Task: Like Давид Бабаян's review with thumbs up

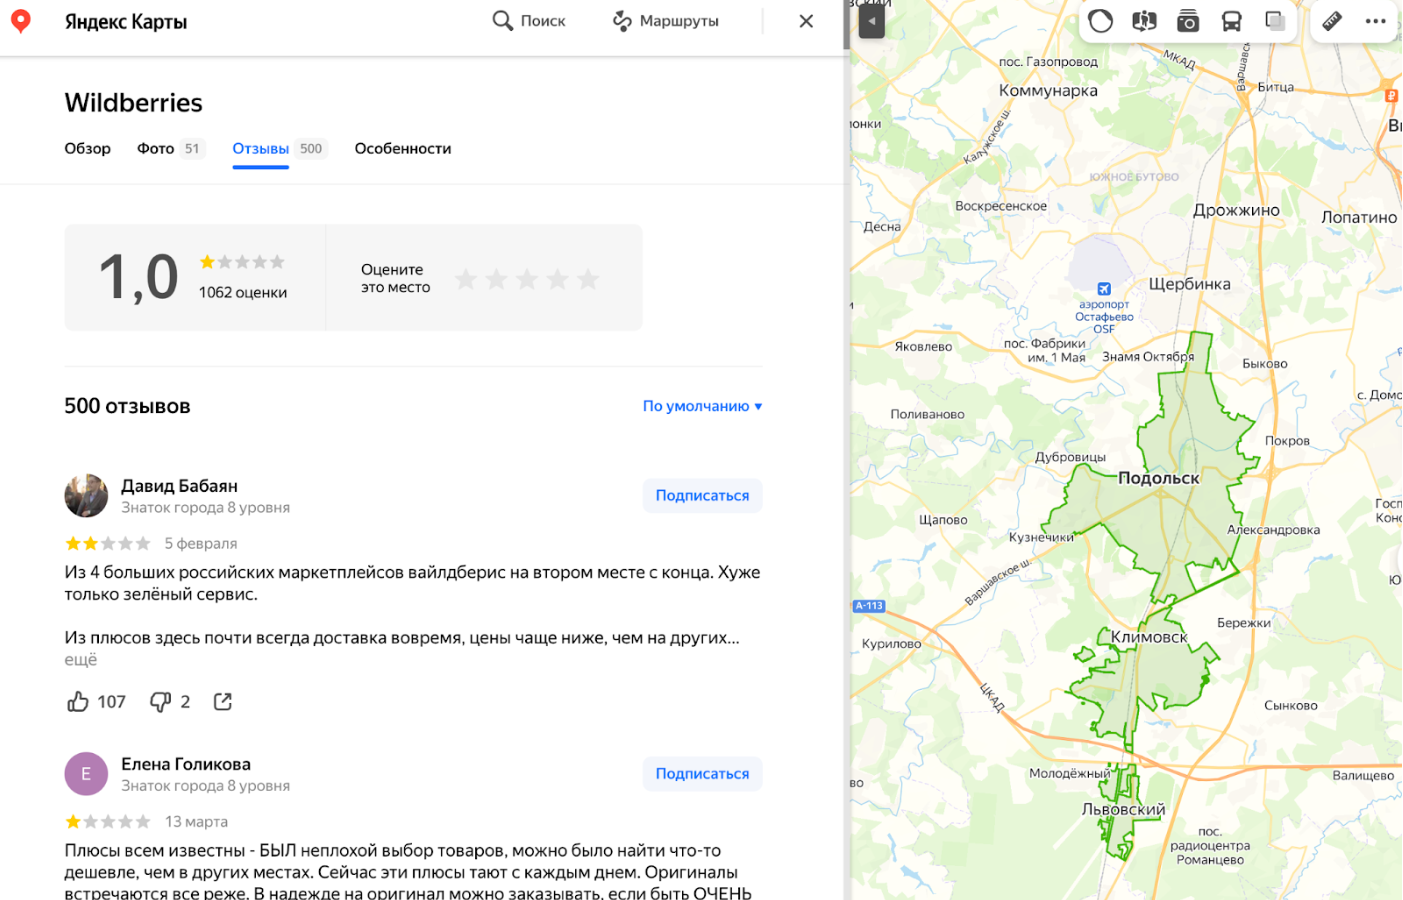Action: (x=78, y=702)
